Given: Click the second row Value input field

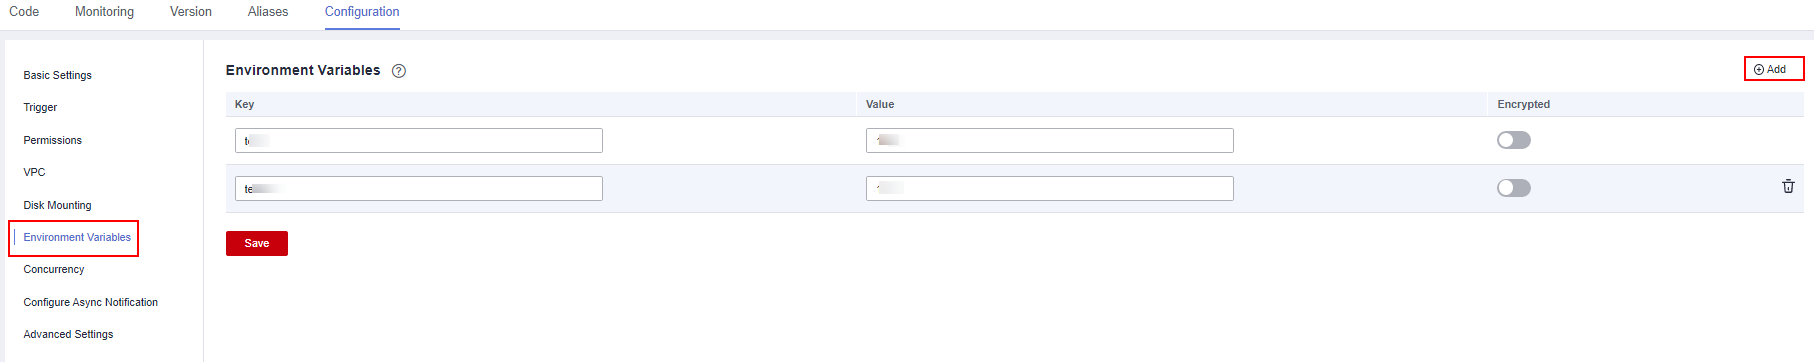Looking at the screenshot, I should 1050,188.
